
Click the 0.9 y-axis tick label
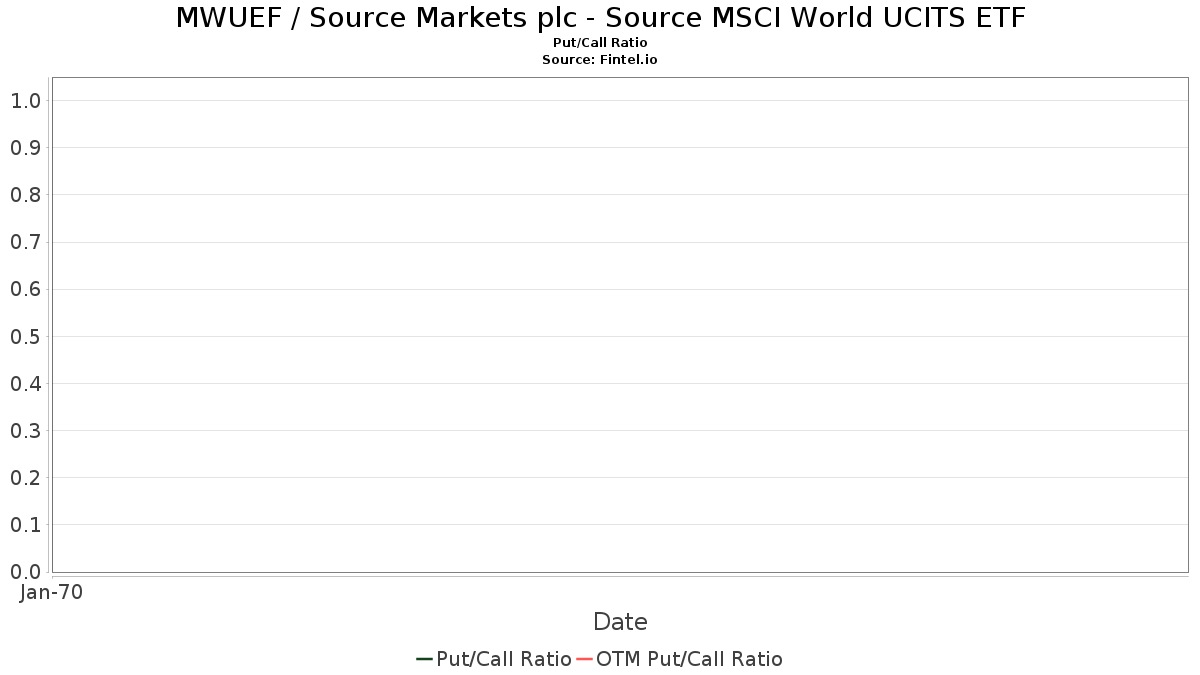point(25,148)
